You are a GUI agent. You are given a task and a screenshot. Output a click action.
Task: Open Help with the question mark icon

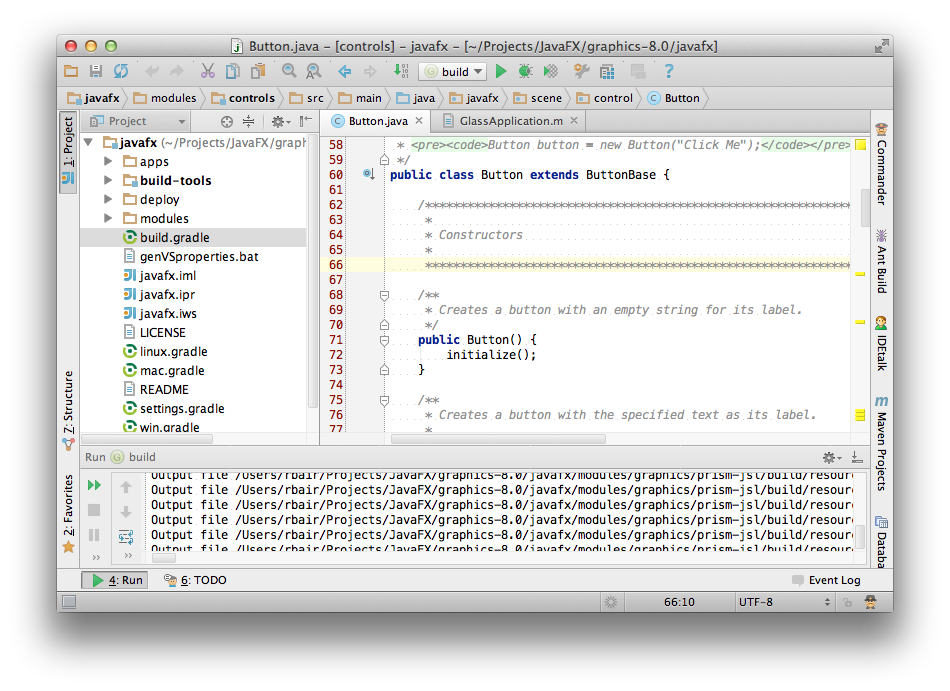(x=669, y=71)
